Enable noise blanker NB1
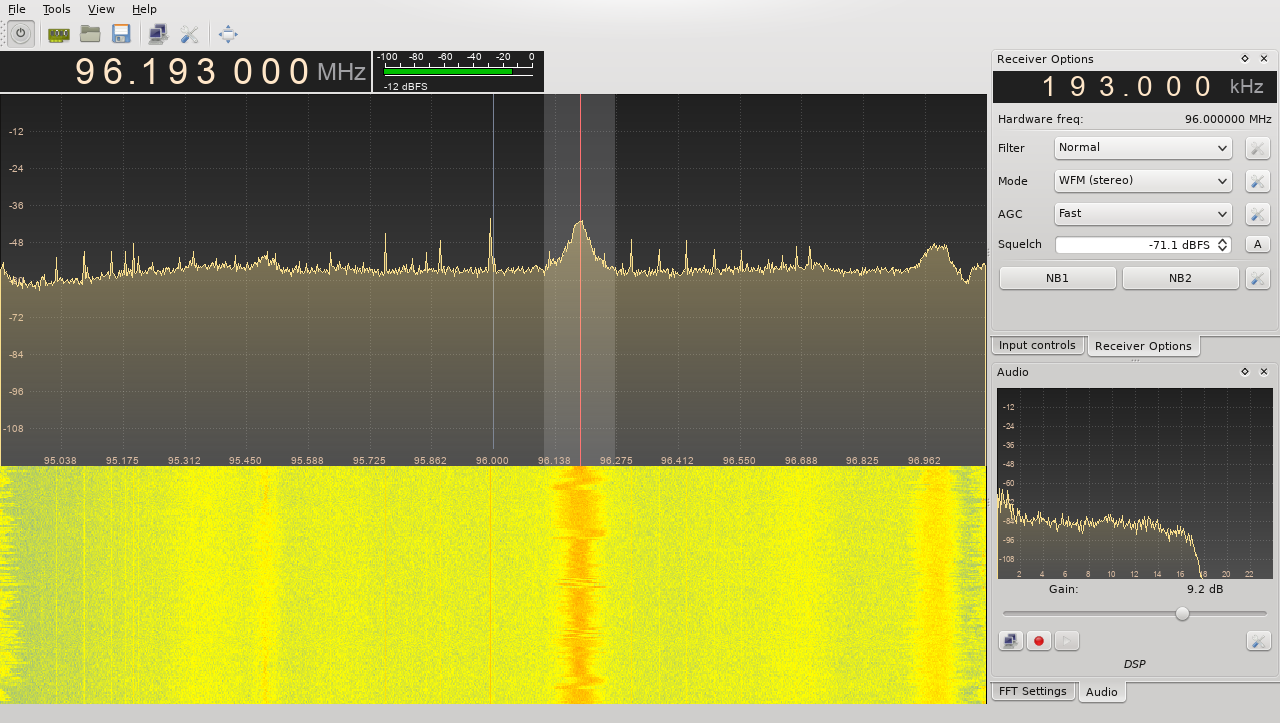The height and width of the screenshot is (723, 1280). coord(1057,277)
